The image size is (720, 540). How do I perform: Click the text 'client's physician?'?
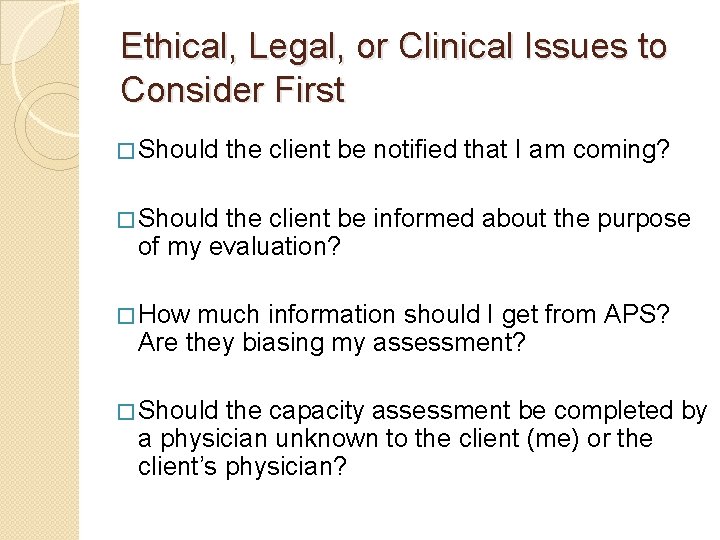pyautogui.click(x=242, y=467)
